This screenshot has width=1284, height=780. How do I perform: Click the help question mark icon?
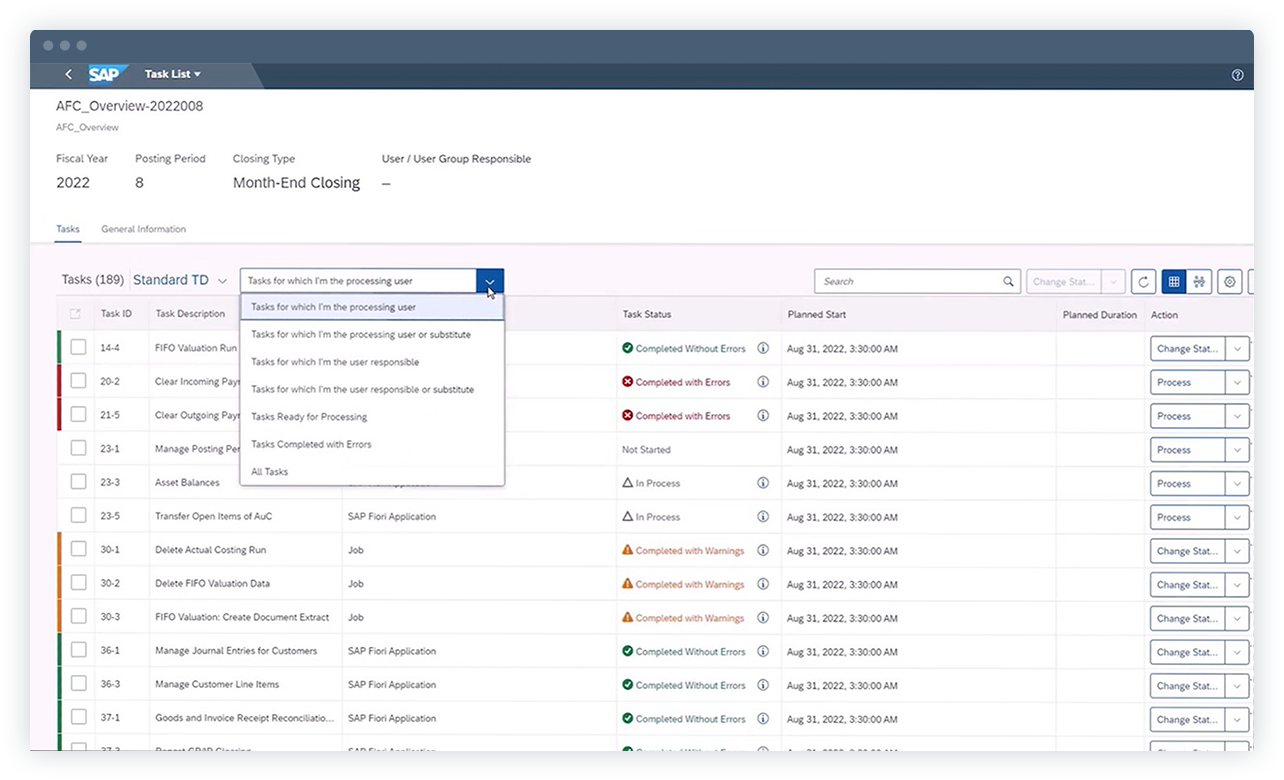pyautogui.click(x=1237, y=74)
